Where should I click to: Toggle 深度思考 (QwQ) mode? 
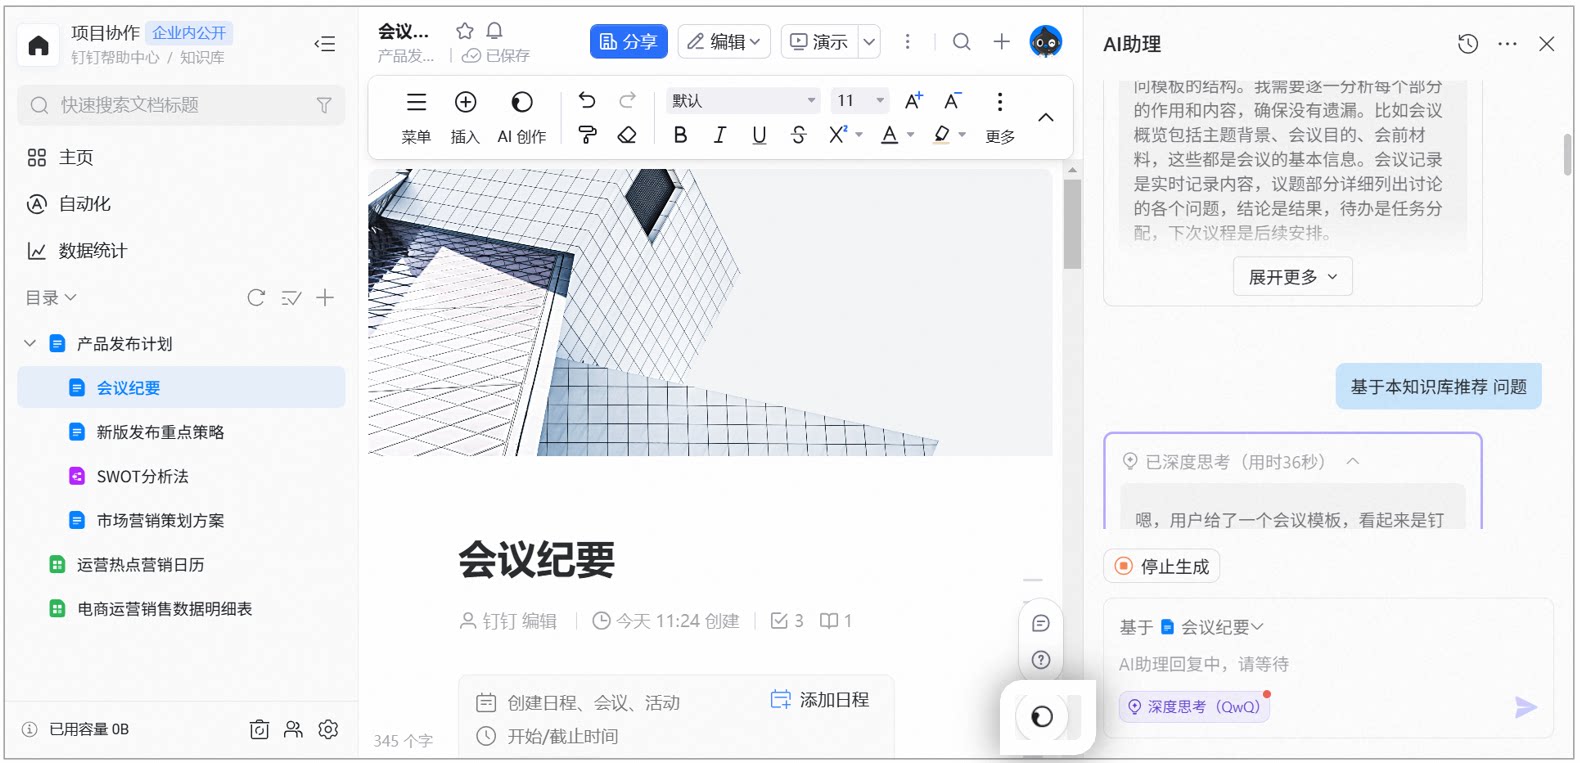[x=1194, y=707]
